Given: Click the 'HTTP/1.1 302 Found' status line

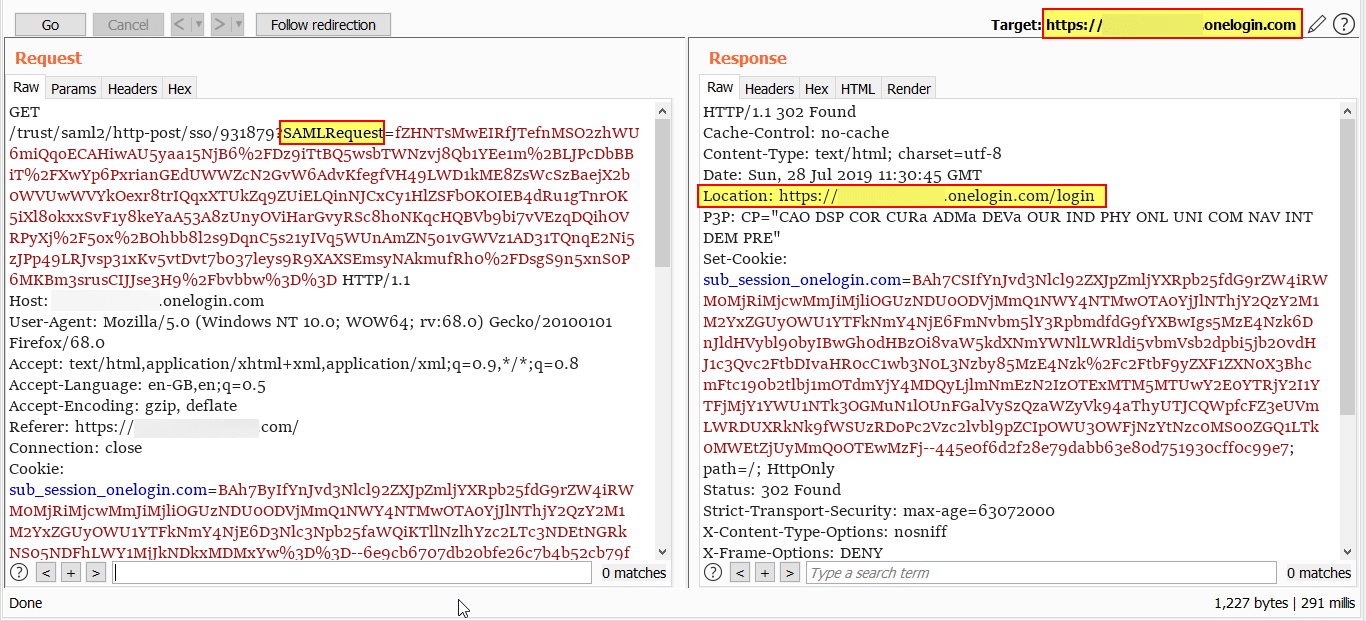Looking at the screenshot, I should [x=780, y=112].
